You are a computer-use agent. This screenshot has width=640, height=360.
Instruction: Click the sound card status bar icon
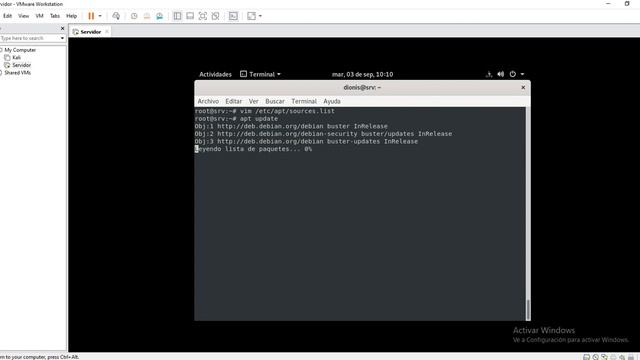[x=622, y=357]
